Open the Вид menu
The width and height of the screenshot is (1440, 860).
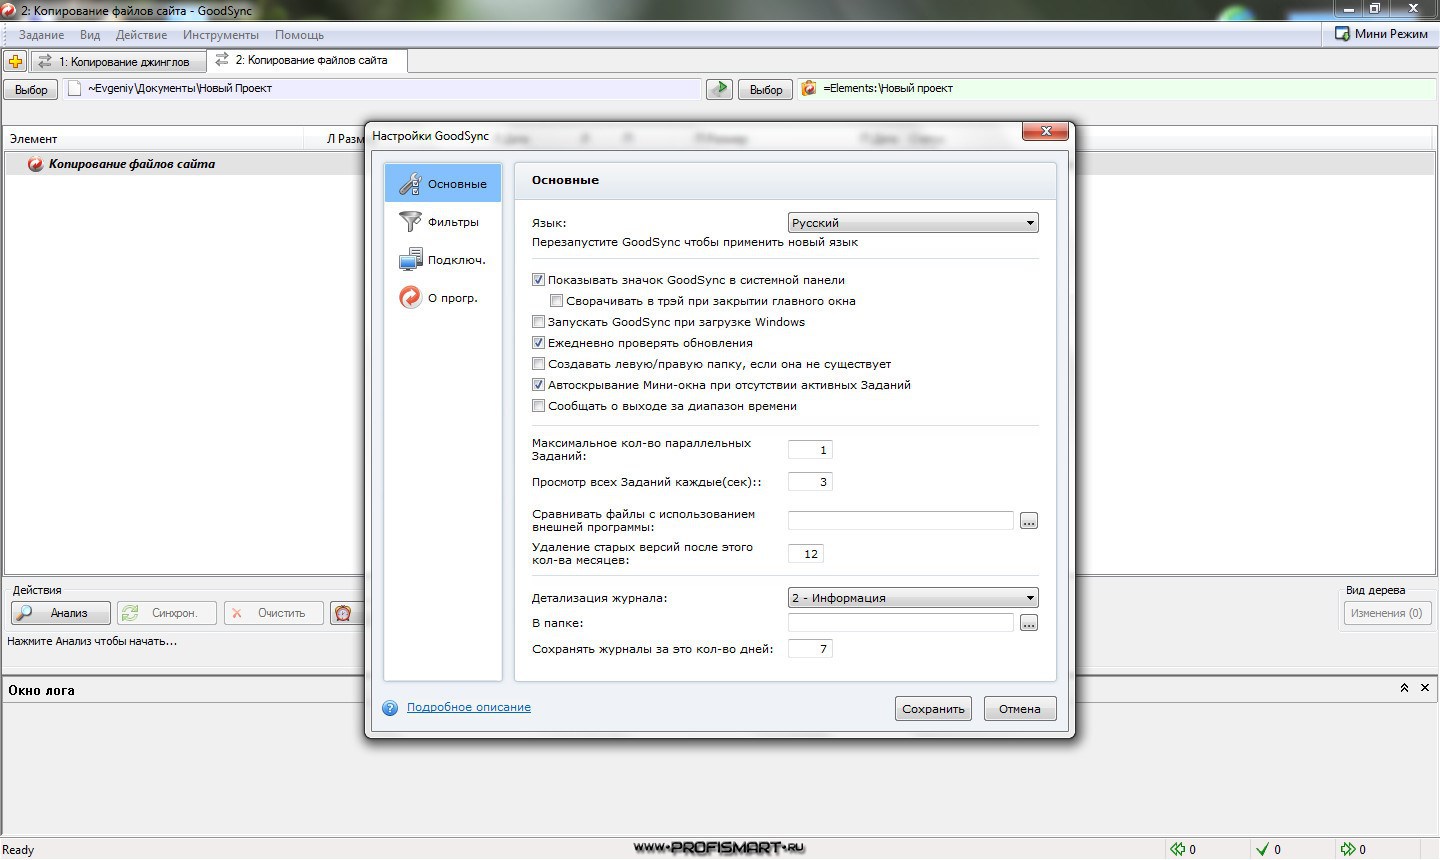[90, 35]
